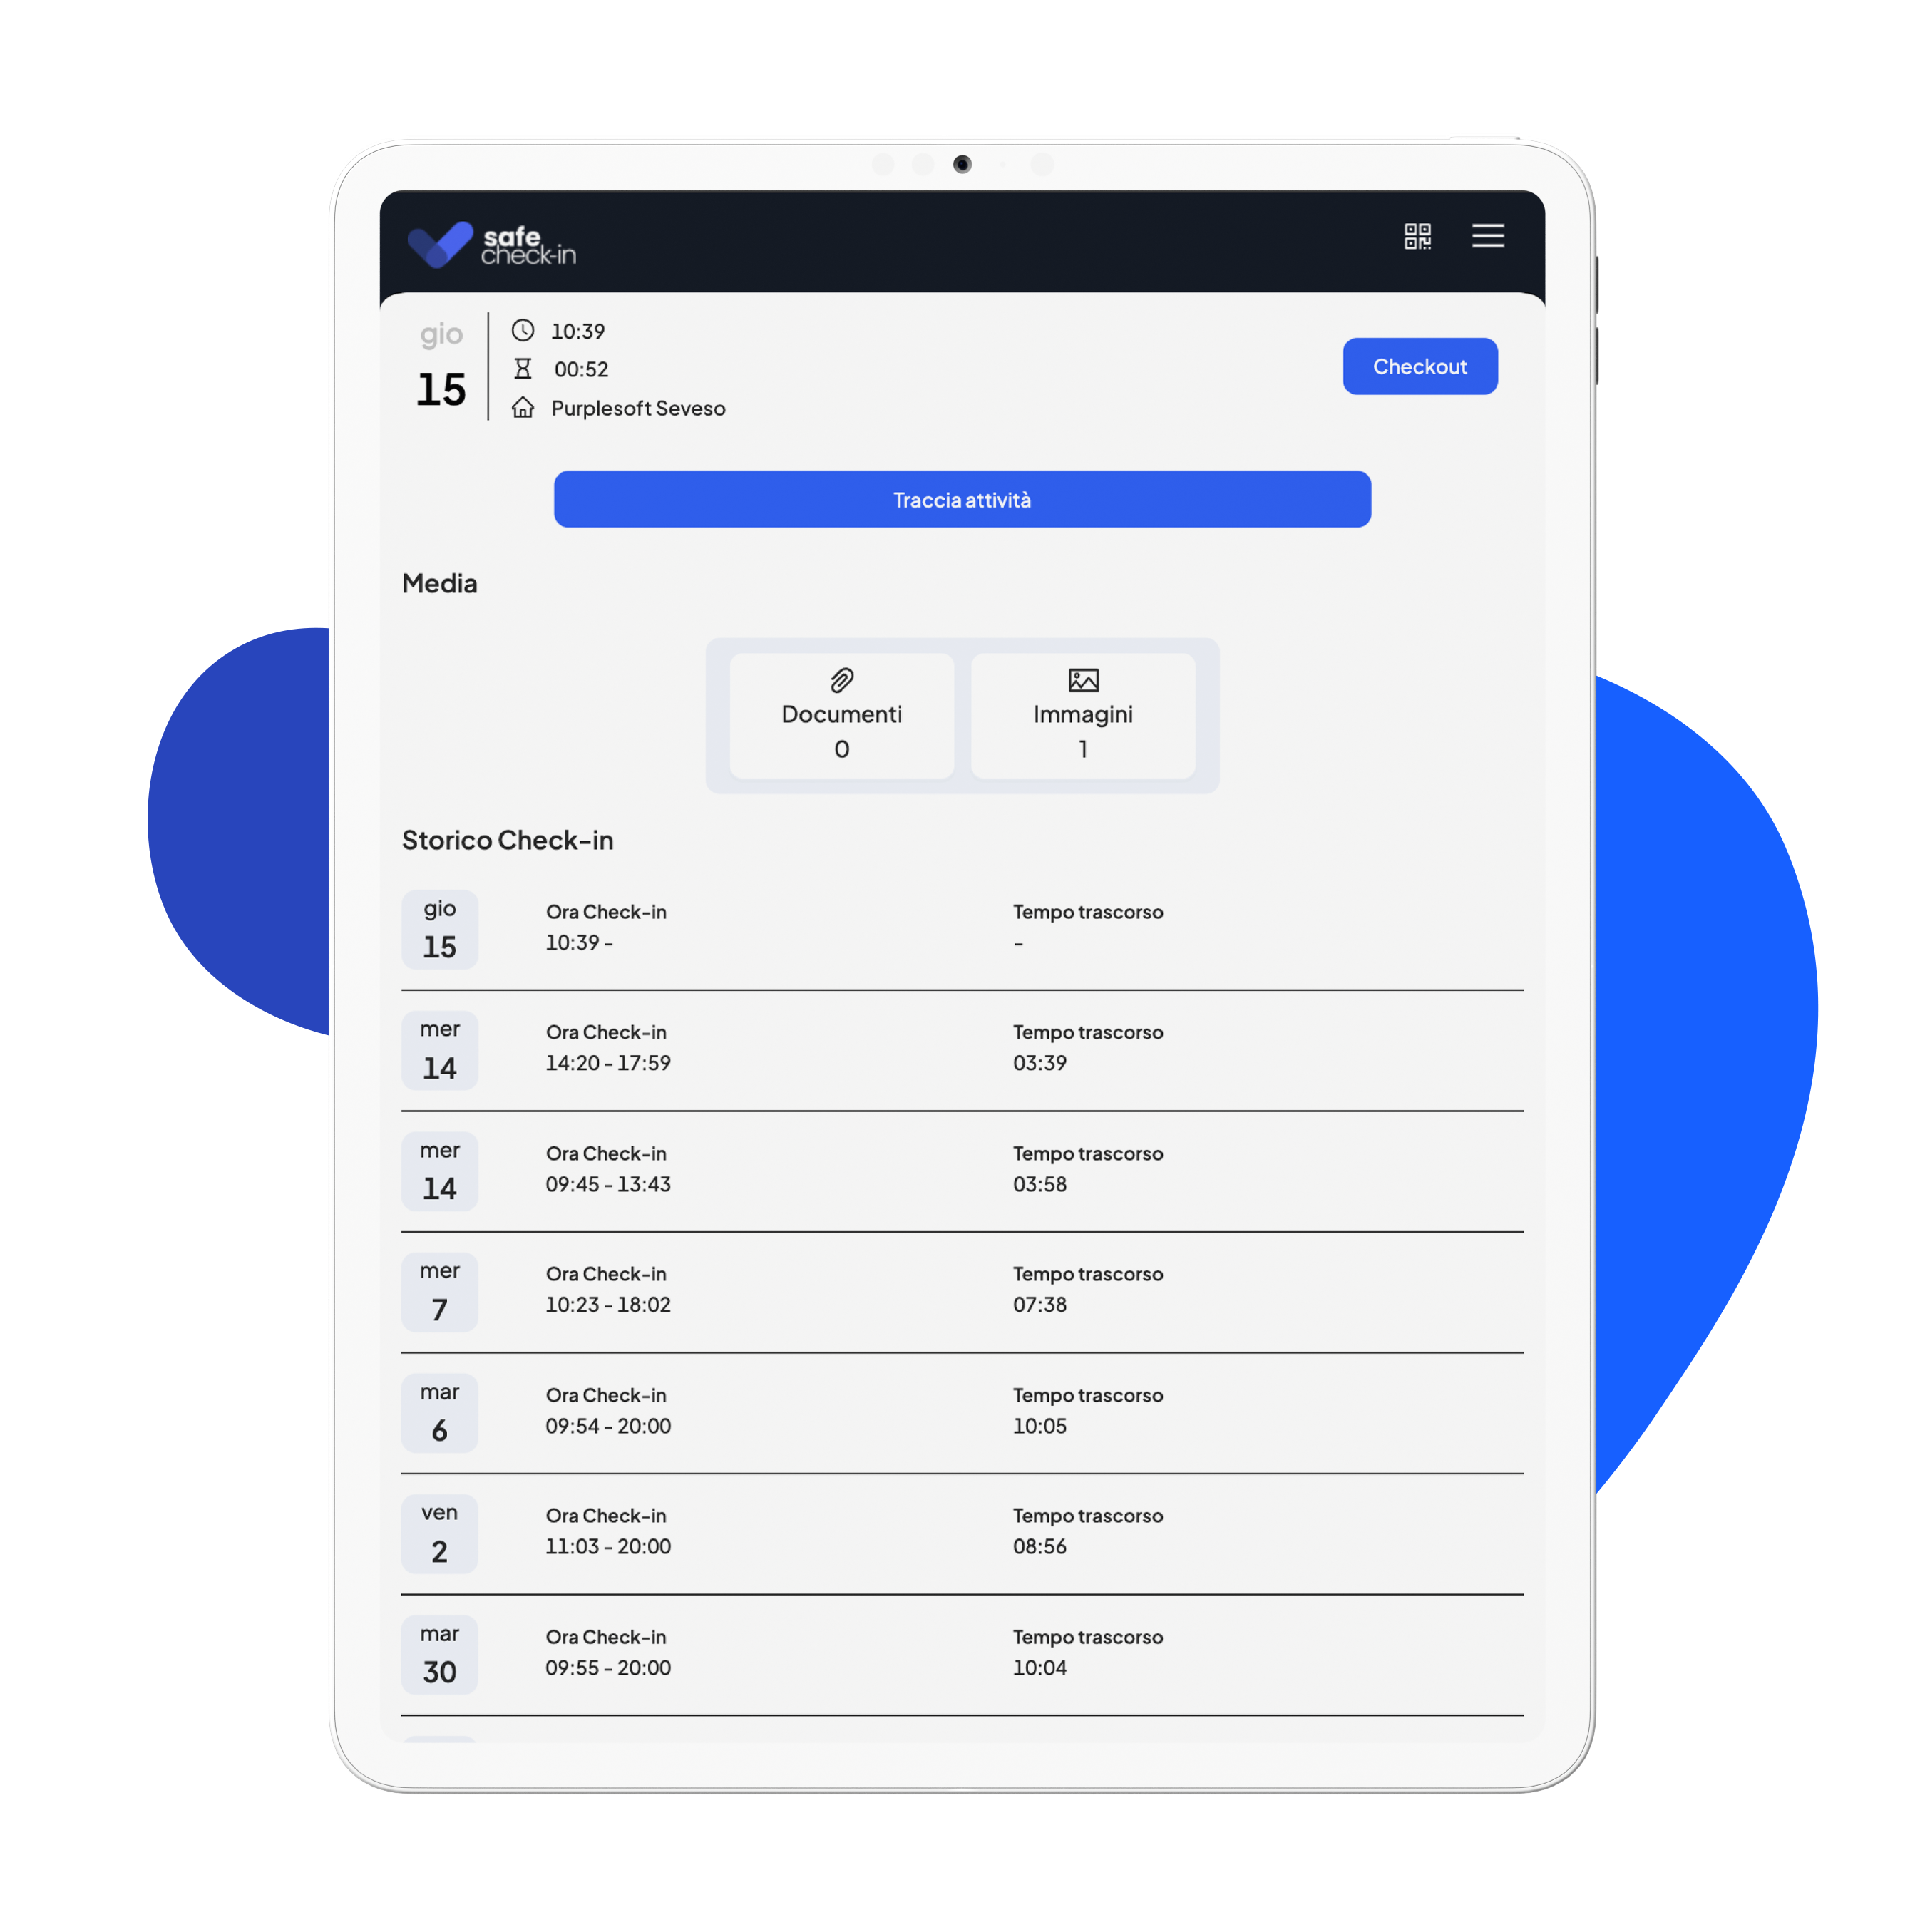The image size is (1925, 1932).
Task: Click the attachment icon in Documenti section
Action: tap(843, 679)
